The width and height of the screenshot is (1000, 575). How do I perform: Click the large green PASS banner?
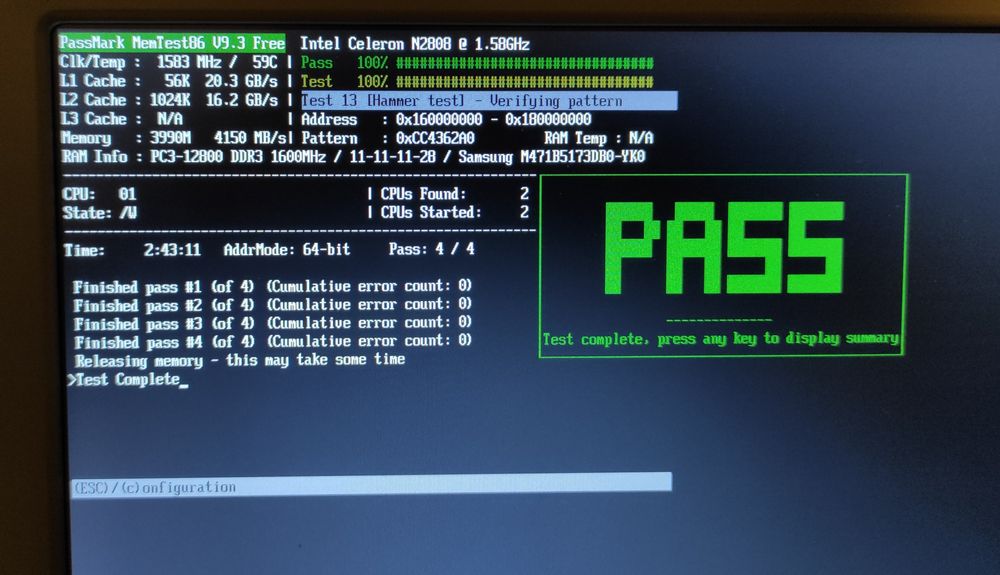pos(724,248)
